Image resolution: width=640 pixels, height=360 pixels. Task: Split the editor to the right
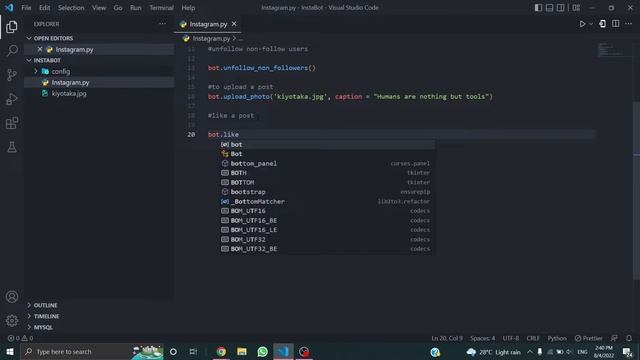click(616, 24)
